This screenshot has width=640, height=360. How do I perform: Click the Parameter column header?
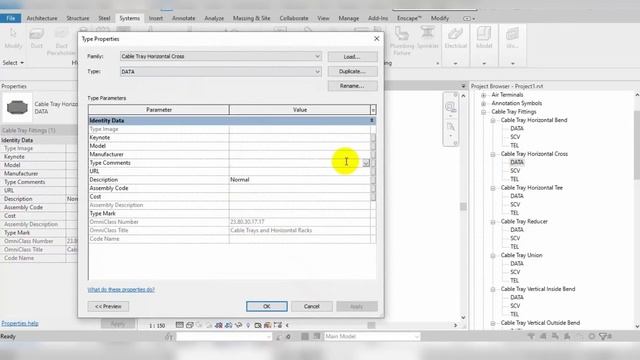pos(159,109)
